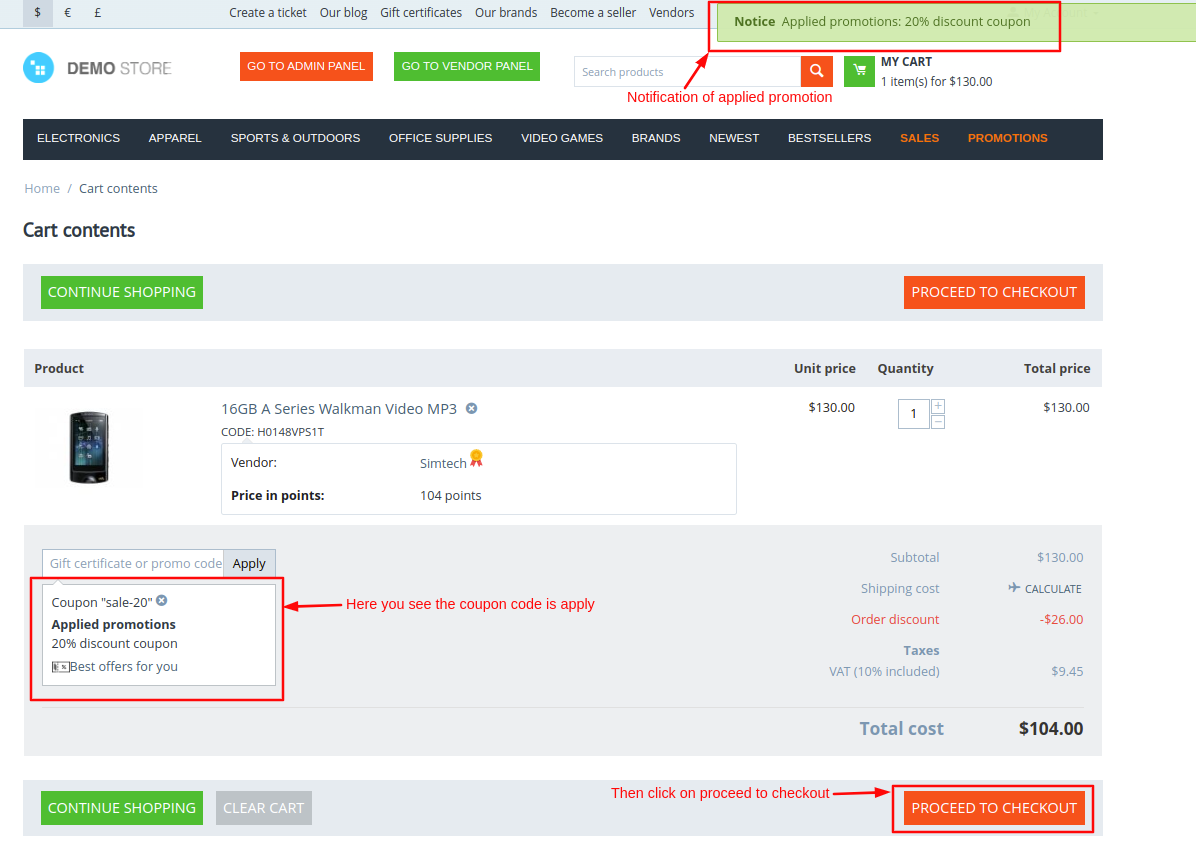
Task: Click the Demo Store logo icon
Action: 39,68
